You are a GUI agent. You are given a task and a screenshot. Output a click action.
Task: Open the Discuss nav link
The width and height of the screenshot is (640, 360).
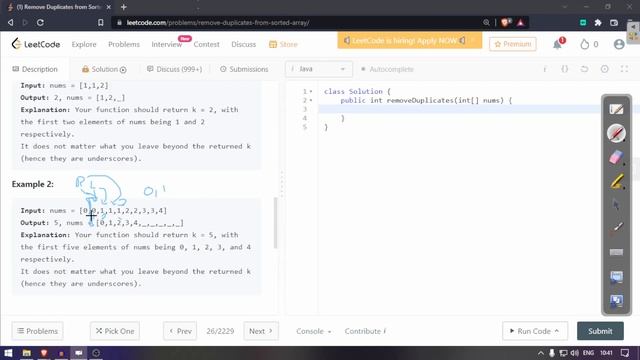[243, 44]
